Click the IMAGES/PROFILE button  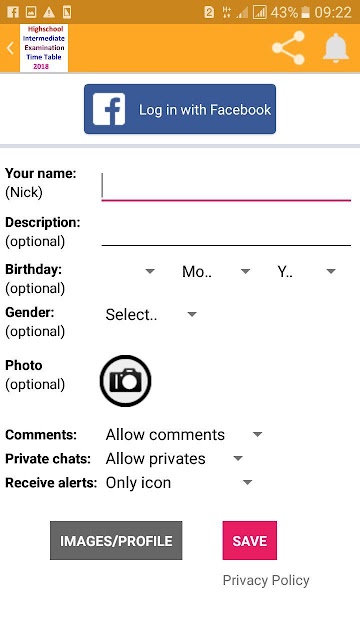point(116,540)
